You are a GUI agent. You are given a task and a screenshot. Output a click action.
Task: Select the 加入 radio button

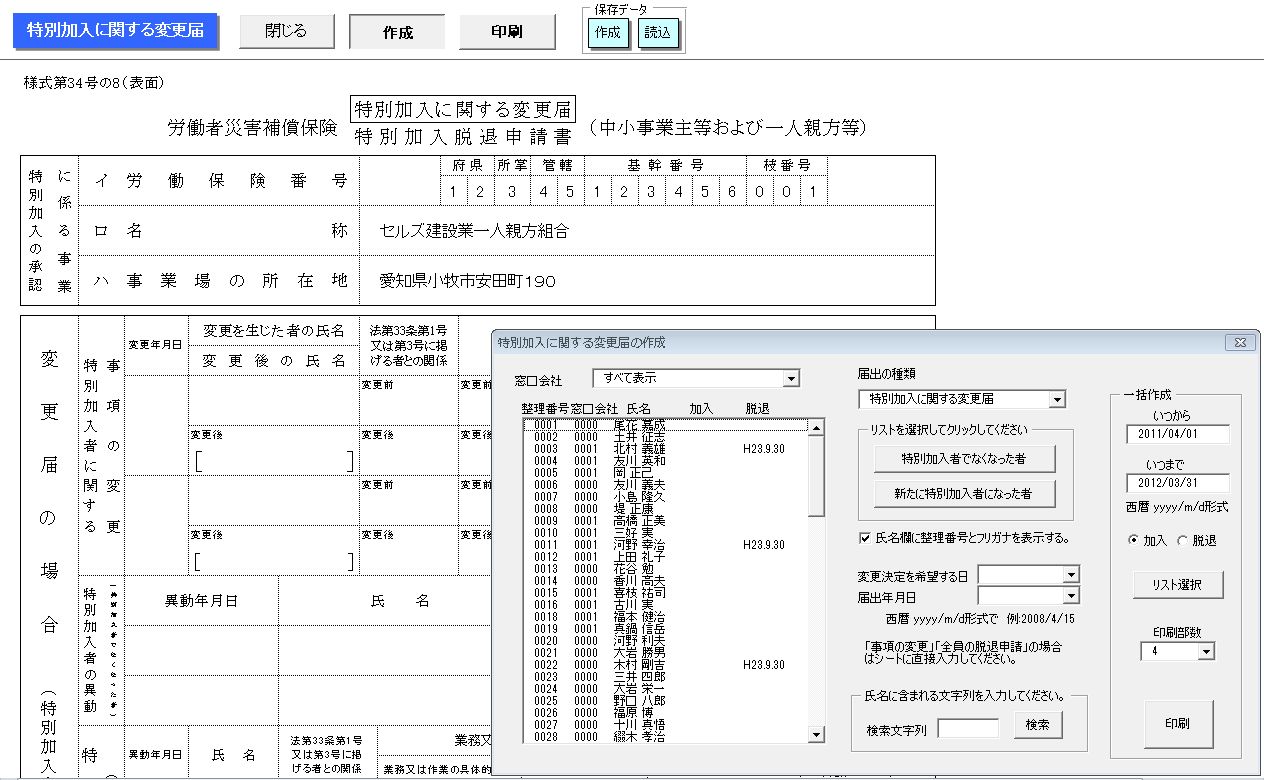tap(1133, 540)
